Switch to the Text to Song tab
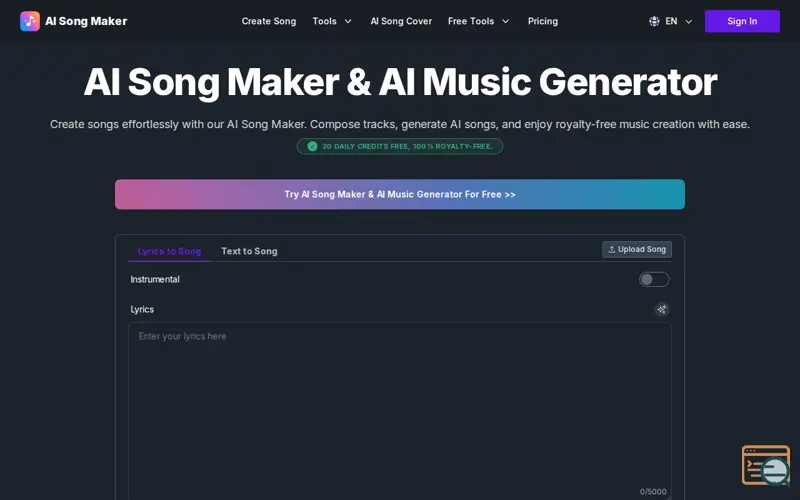The height and width of the screenshot is (500, 800). pyautogui.click(x=249, y=251)
